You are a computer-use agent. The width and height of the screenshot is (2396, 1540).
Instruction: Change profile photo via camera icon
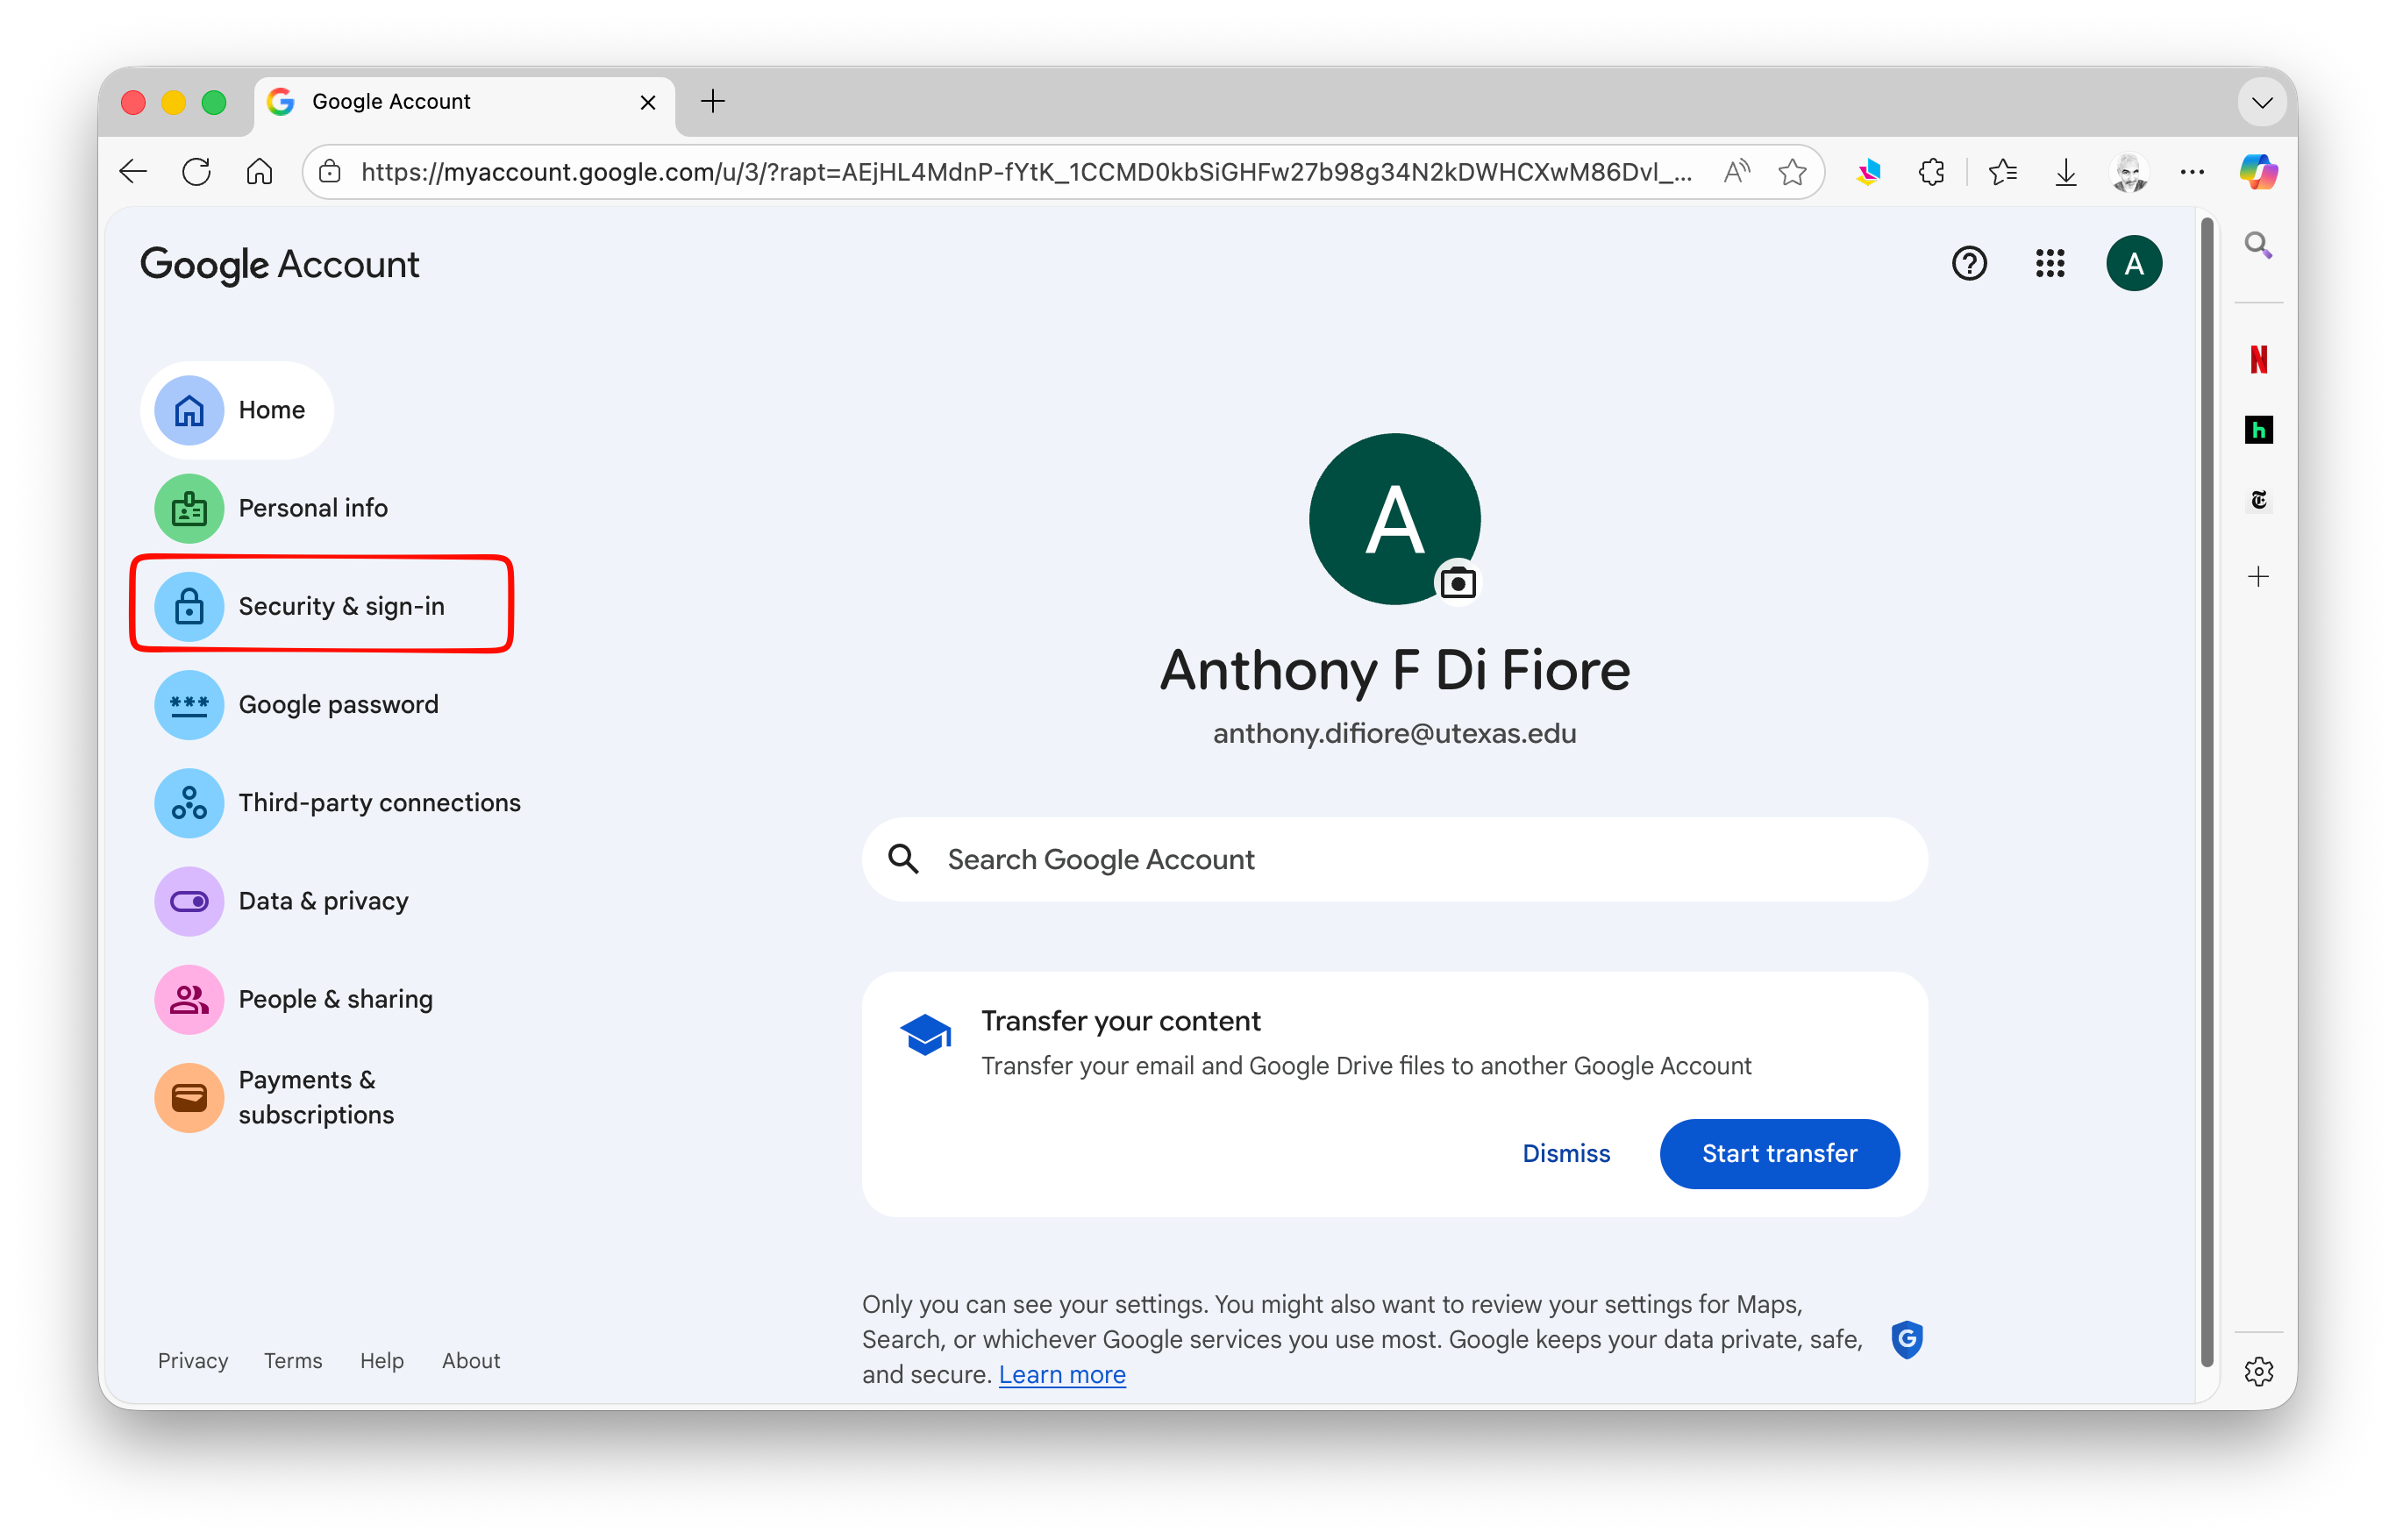coord(1457,583)
